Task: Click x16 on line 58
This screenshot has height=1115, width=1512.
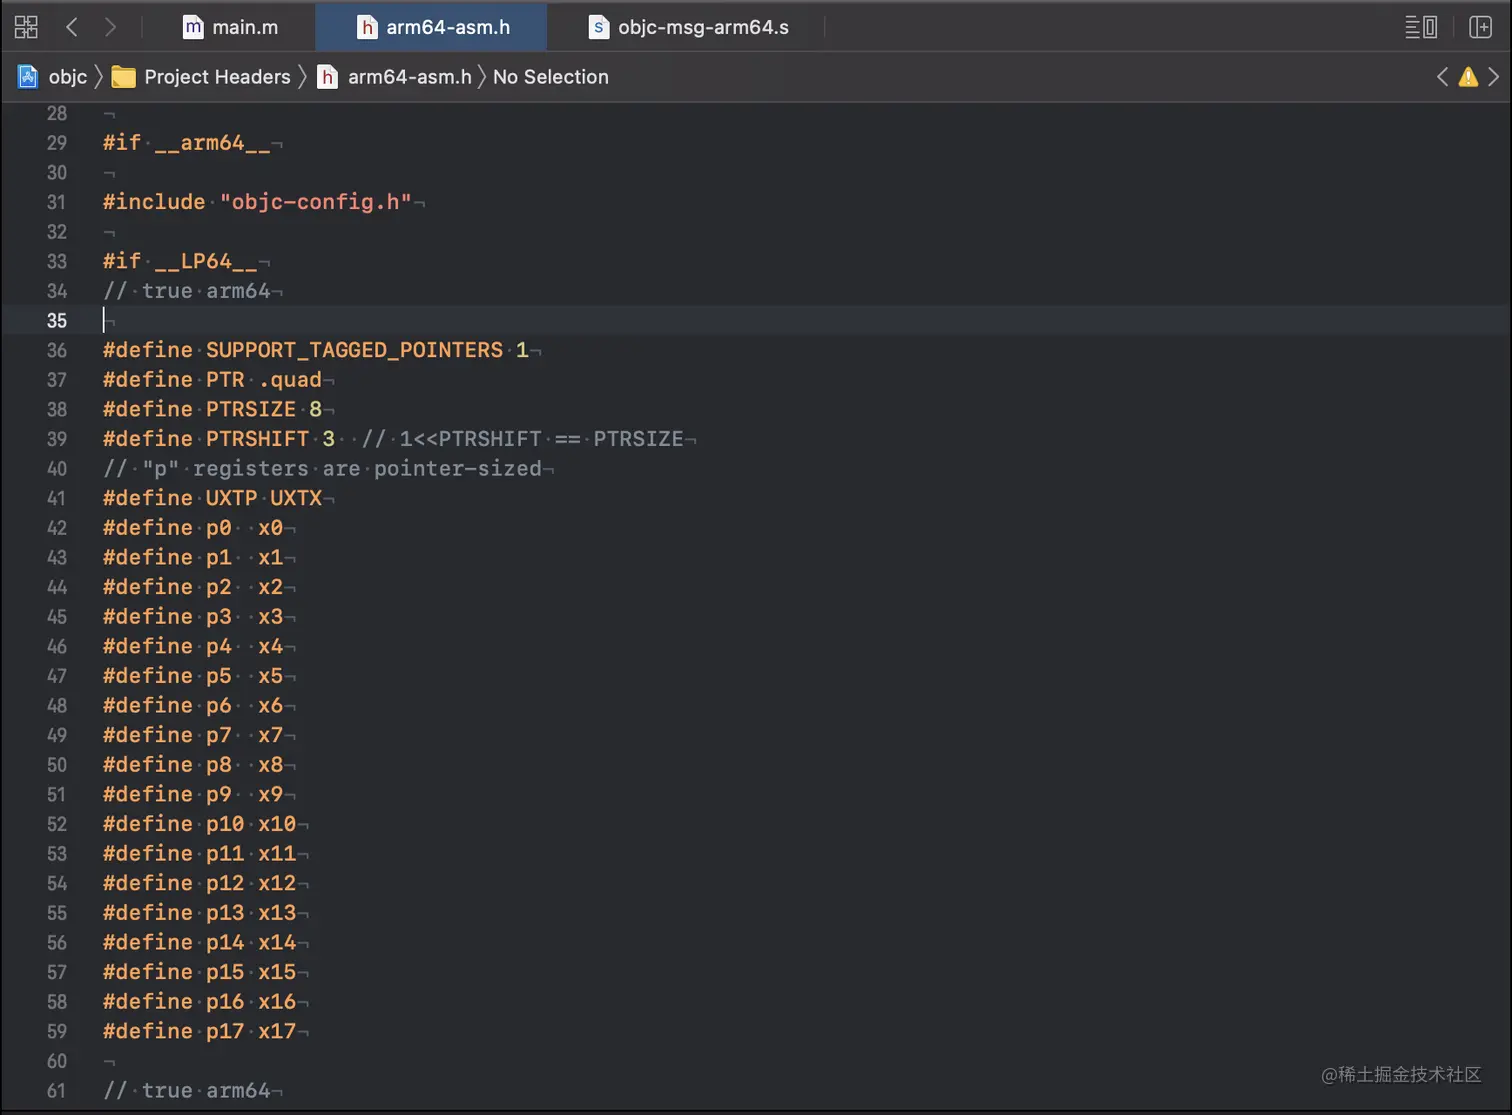Action: click(277, 1002)
